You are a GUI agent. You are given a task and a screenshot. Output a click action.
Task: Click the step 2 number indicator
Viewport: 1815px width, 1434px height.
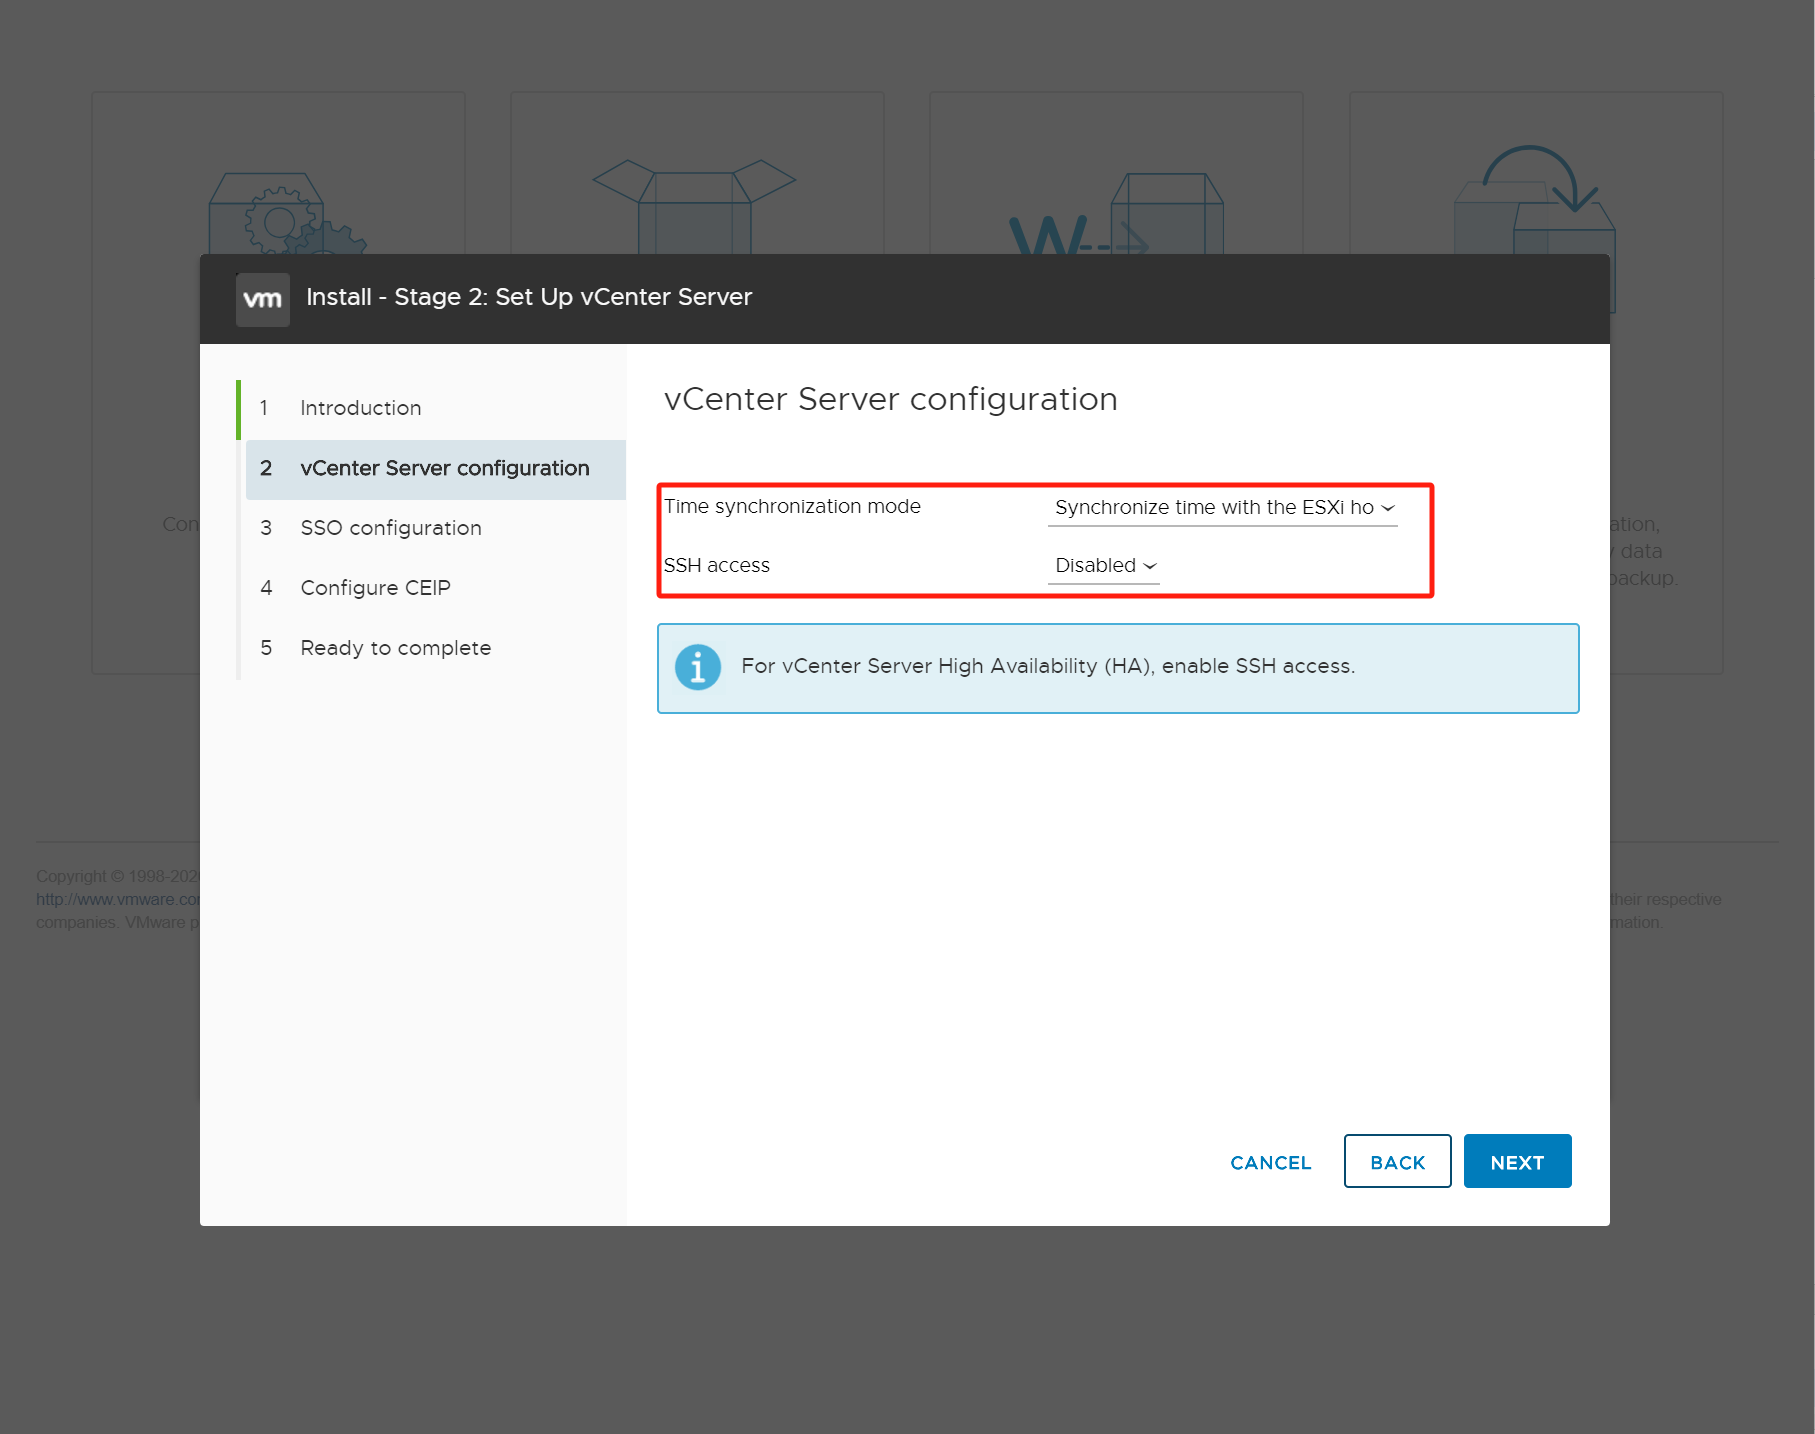(266, 468)
